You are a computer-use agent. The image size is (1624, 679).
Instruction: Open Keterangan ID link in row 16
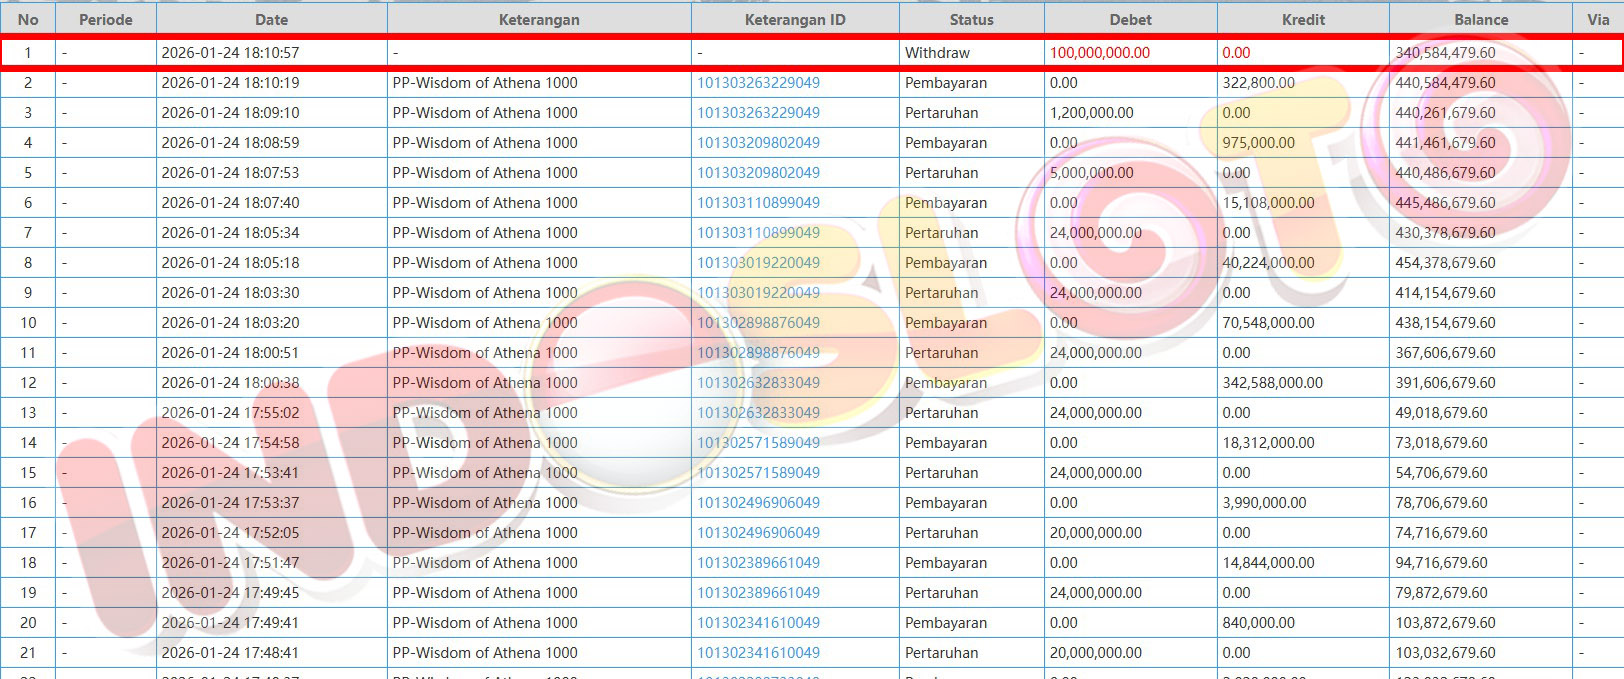tap(758, 503)
